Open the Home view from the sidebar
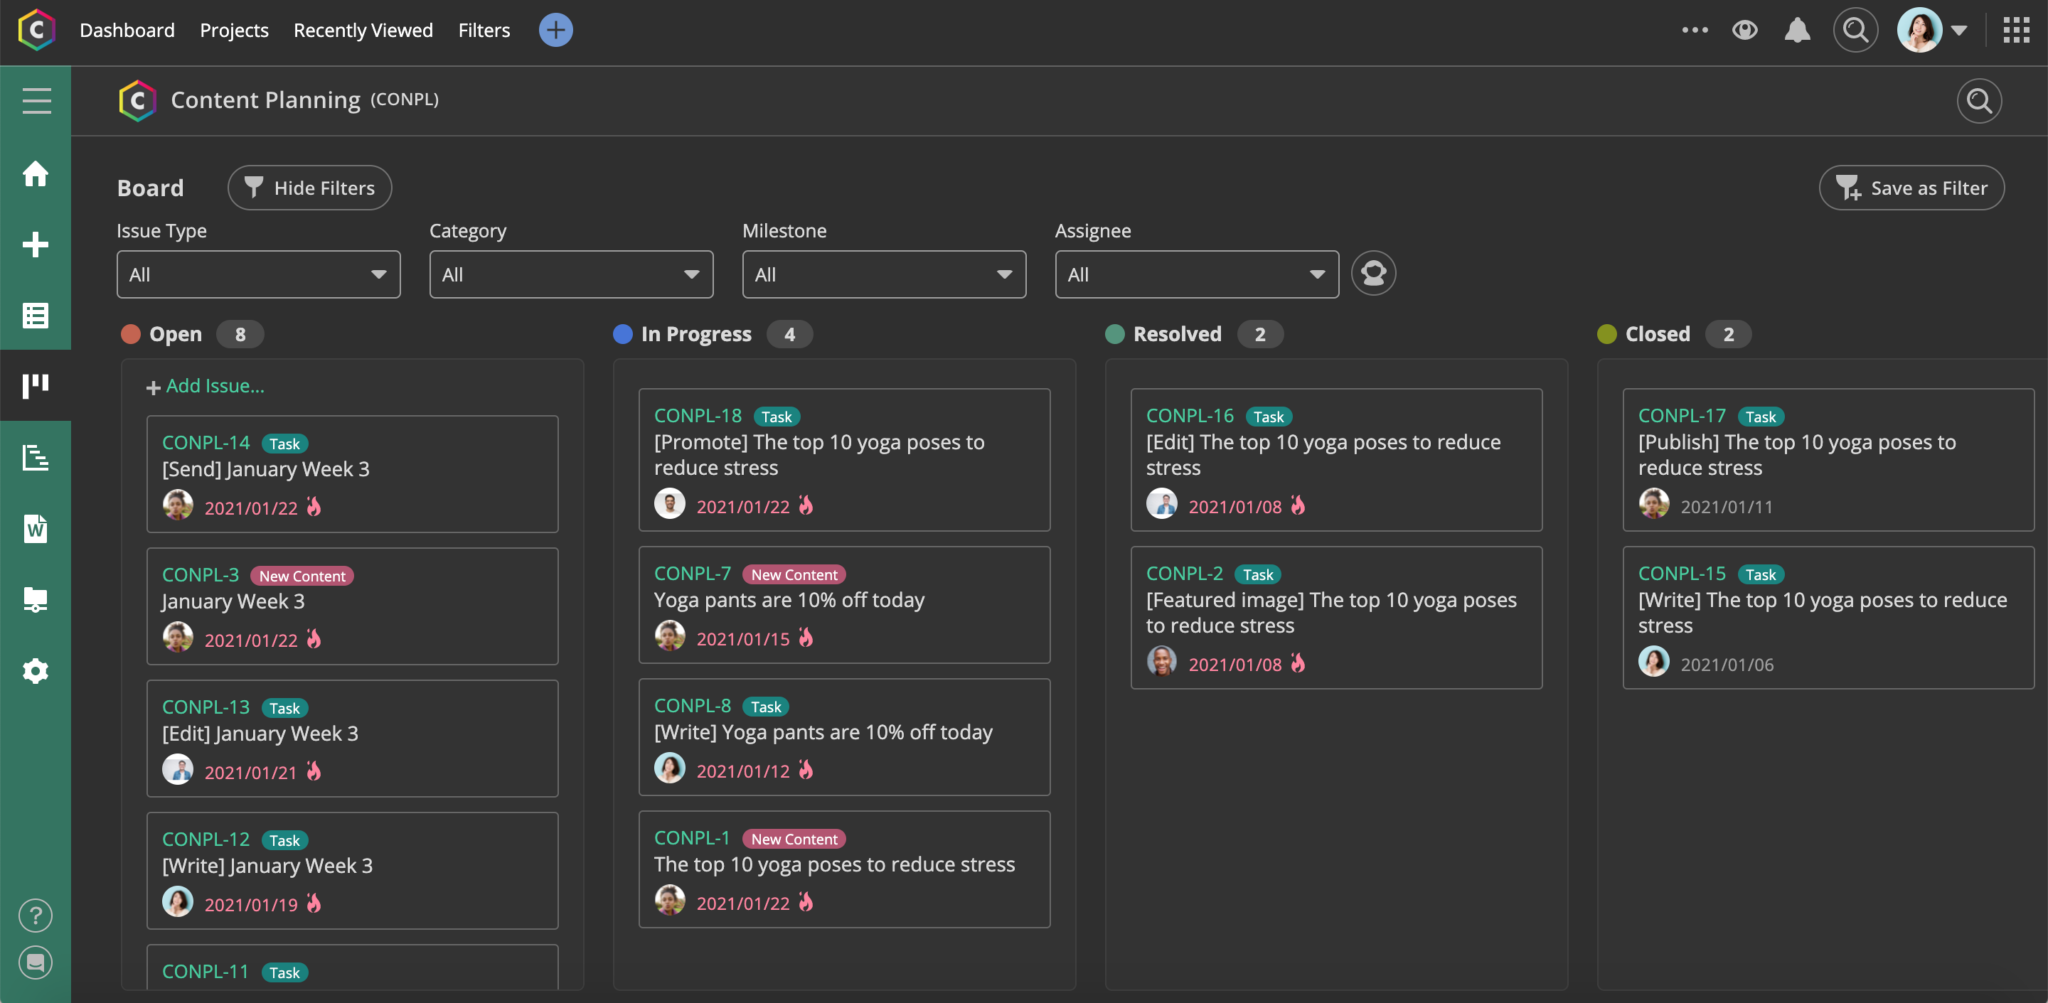 37,174
